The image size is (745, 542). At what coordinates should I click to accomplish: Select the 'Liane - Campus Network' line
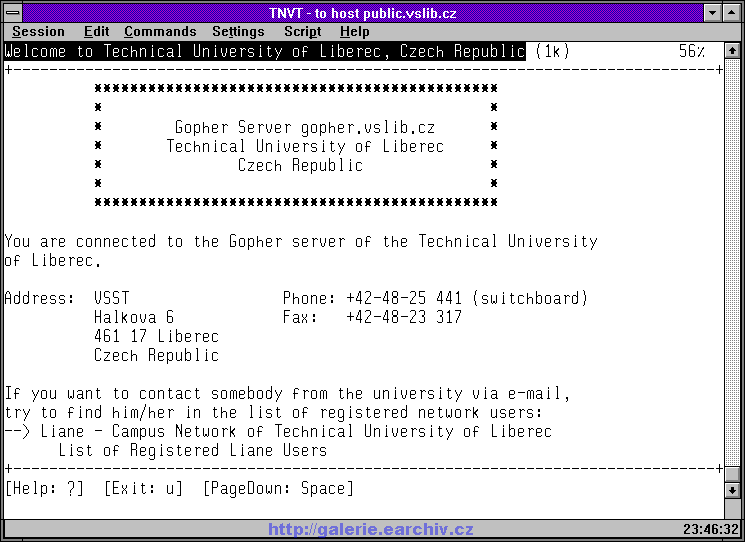278,431
